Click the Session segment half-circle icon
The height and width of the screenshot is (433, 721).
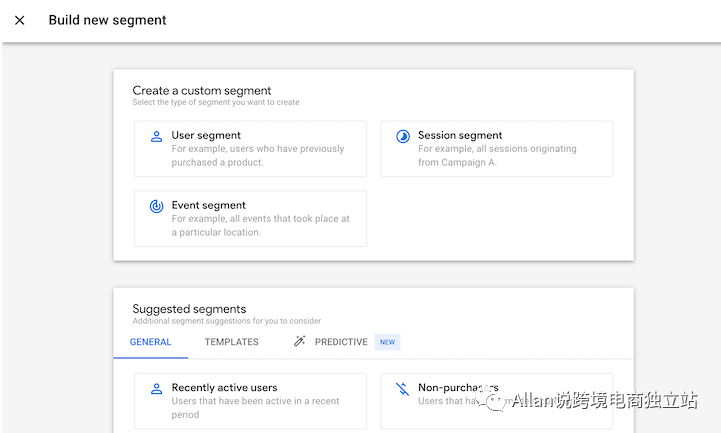[x=403, y=136]
